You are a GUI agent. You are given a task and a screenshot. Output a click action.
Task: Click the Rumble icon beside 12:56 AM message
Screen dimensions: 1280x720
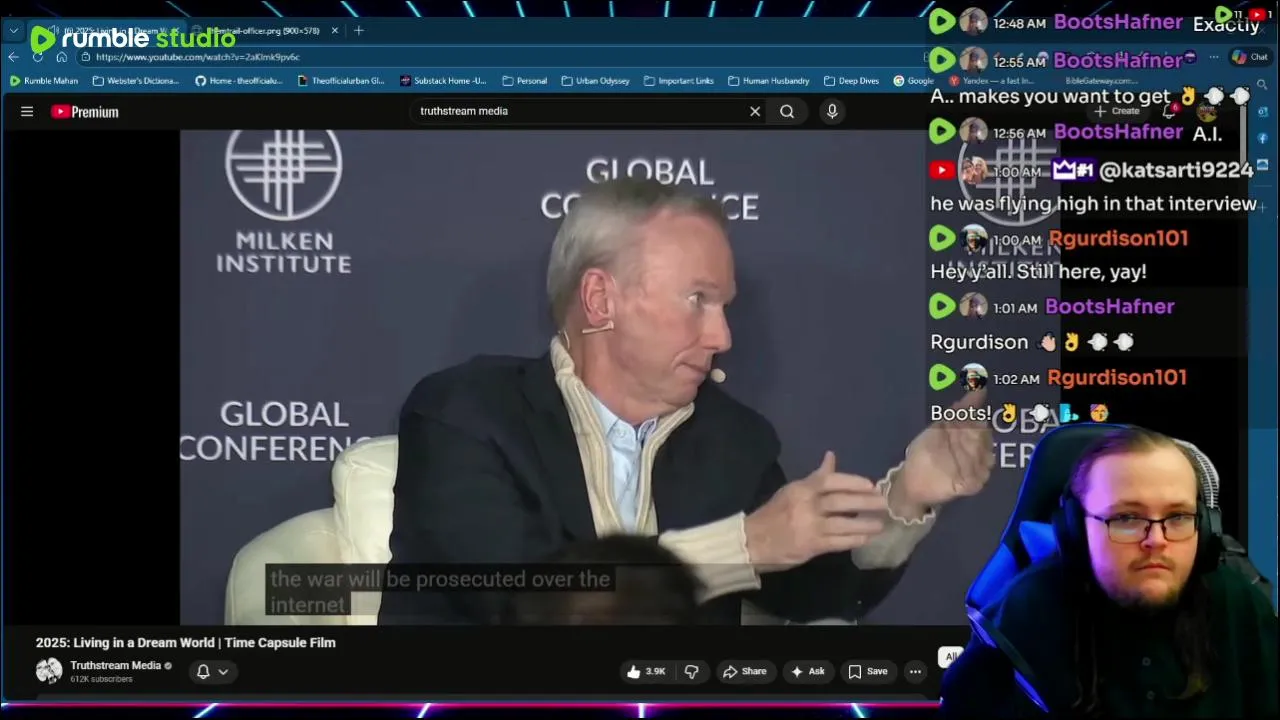[942, 132]
